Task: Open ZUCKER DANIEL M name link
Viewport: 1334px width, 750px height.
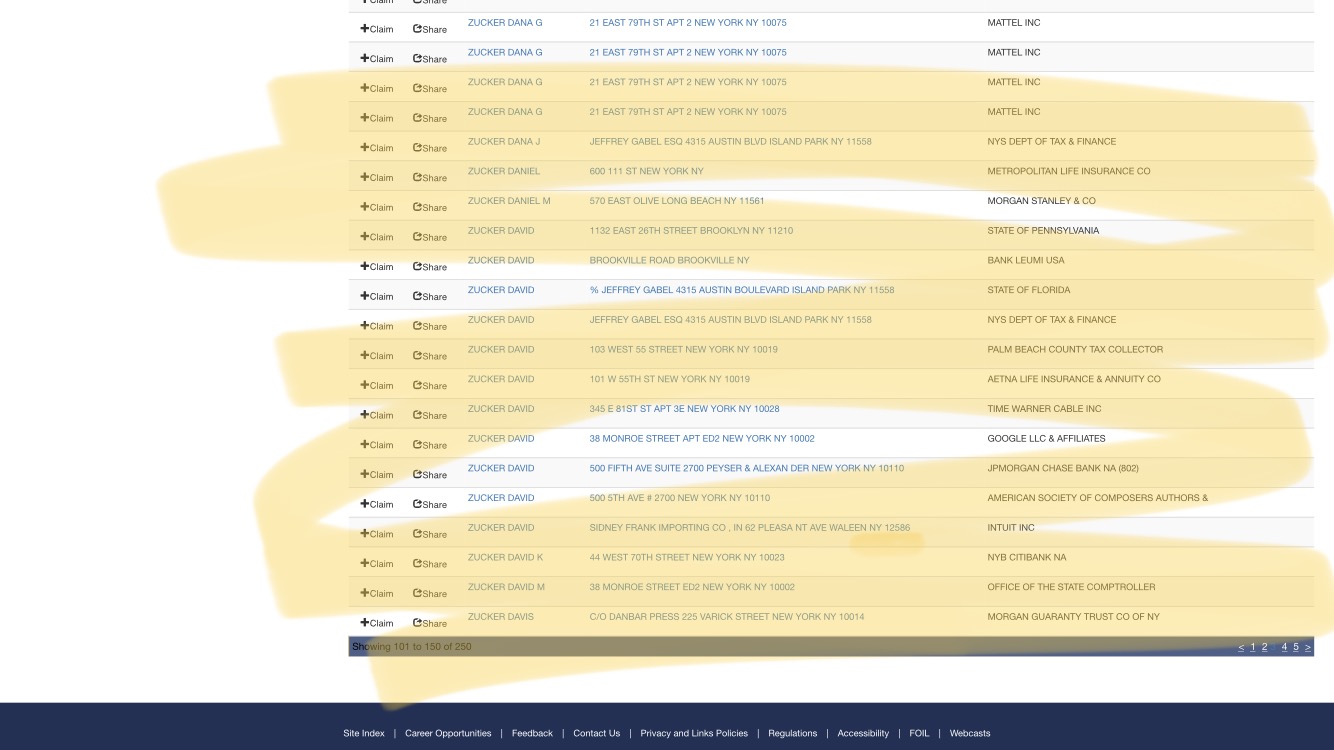Action: (509, 201)
